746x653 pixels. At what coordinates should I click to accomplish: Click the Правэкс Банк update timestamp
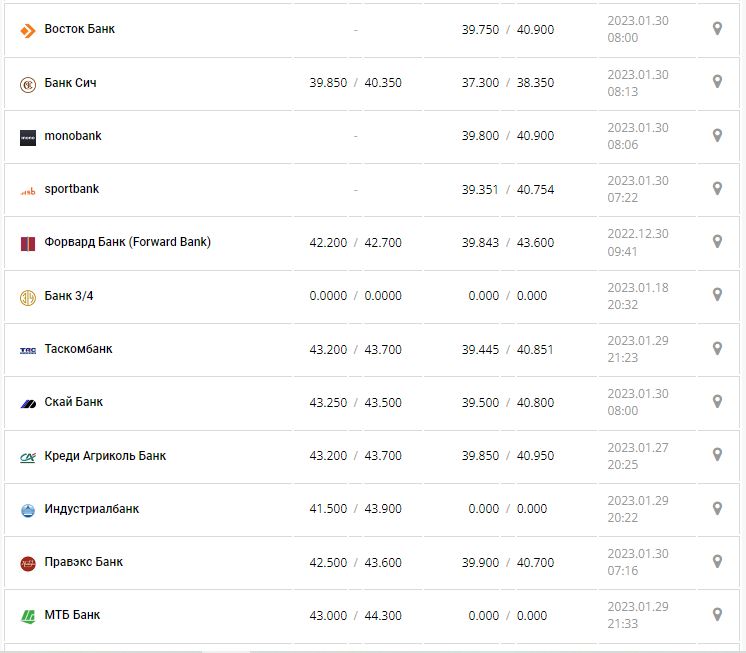coord(637,562)
